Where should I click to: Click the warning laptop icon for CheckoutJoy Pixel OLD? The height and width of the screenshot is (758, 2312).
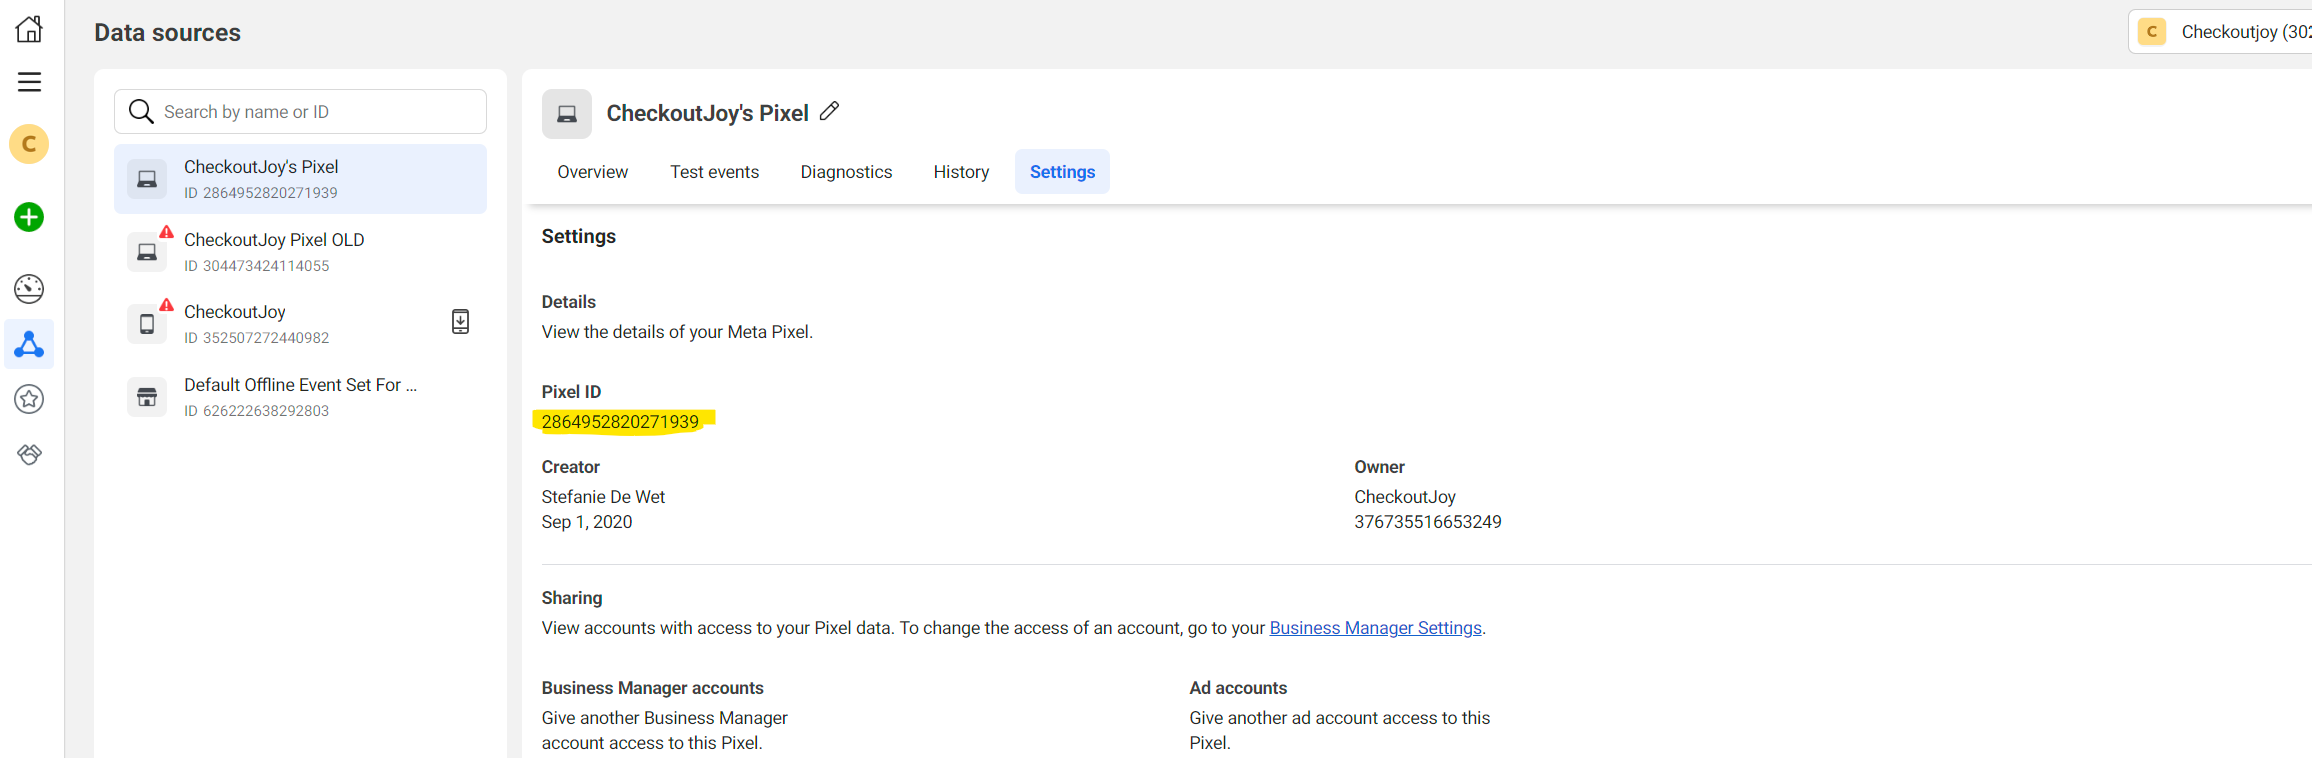(x=147, y=252)
